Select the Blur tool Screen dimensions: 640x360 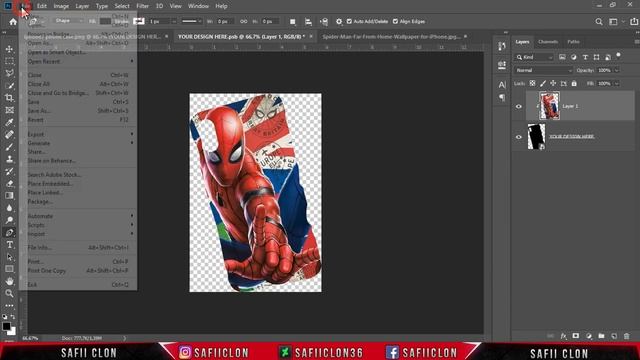click(9, 208)
